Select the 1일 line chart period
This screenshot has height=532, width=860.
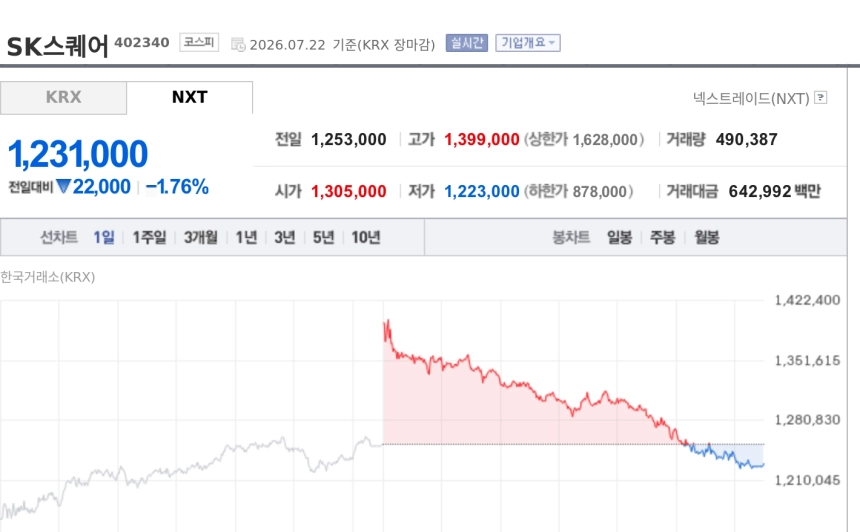(104, 237)
